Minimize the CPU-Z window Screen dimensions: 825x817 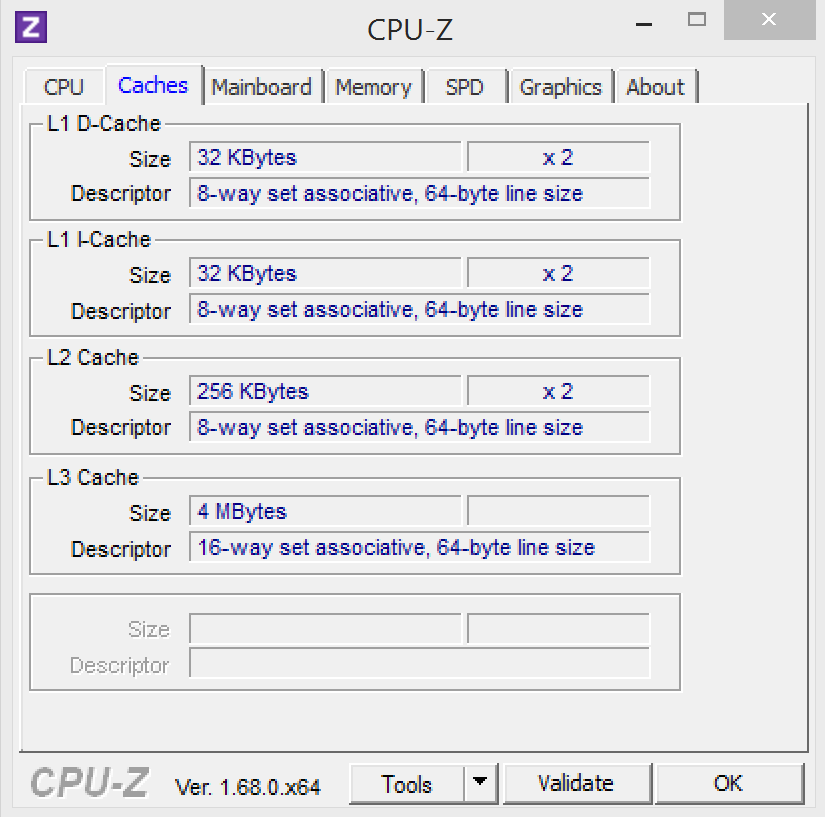[x=644, y=24]
